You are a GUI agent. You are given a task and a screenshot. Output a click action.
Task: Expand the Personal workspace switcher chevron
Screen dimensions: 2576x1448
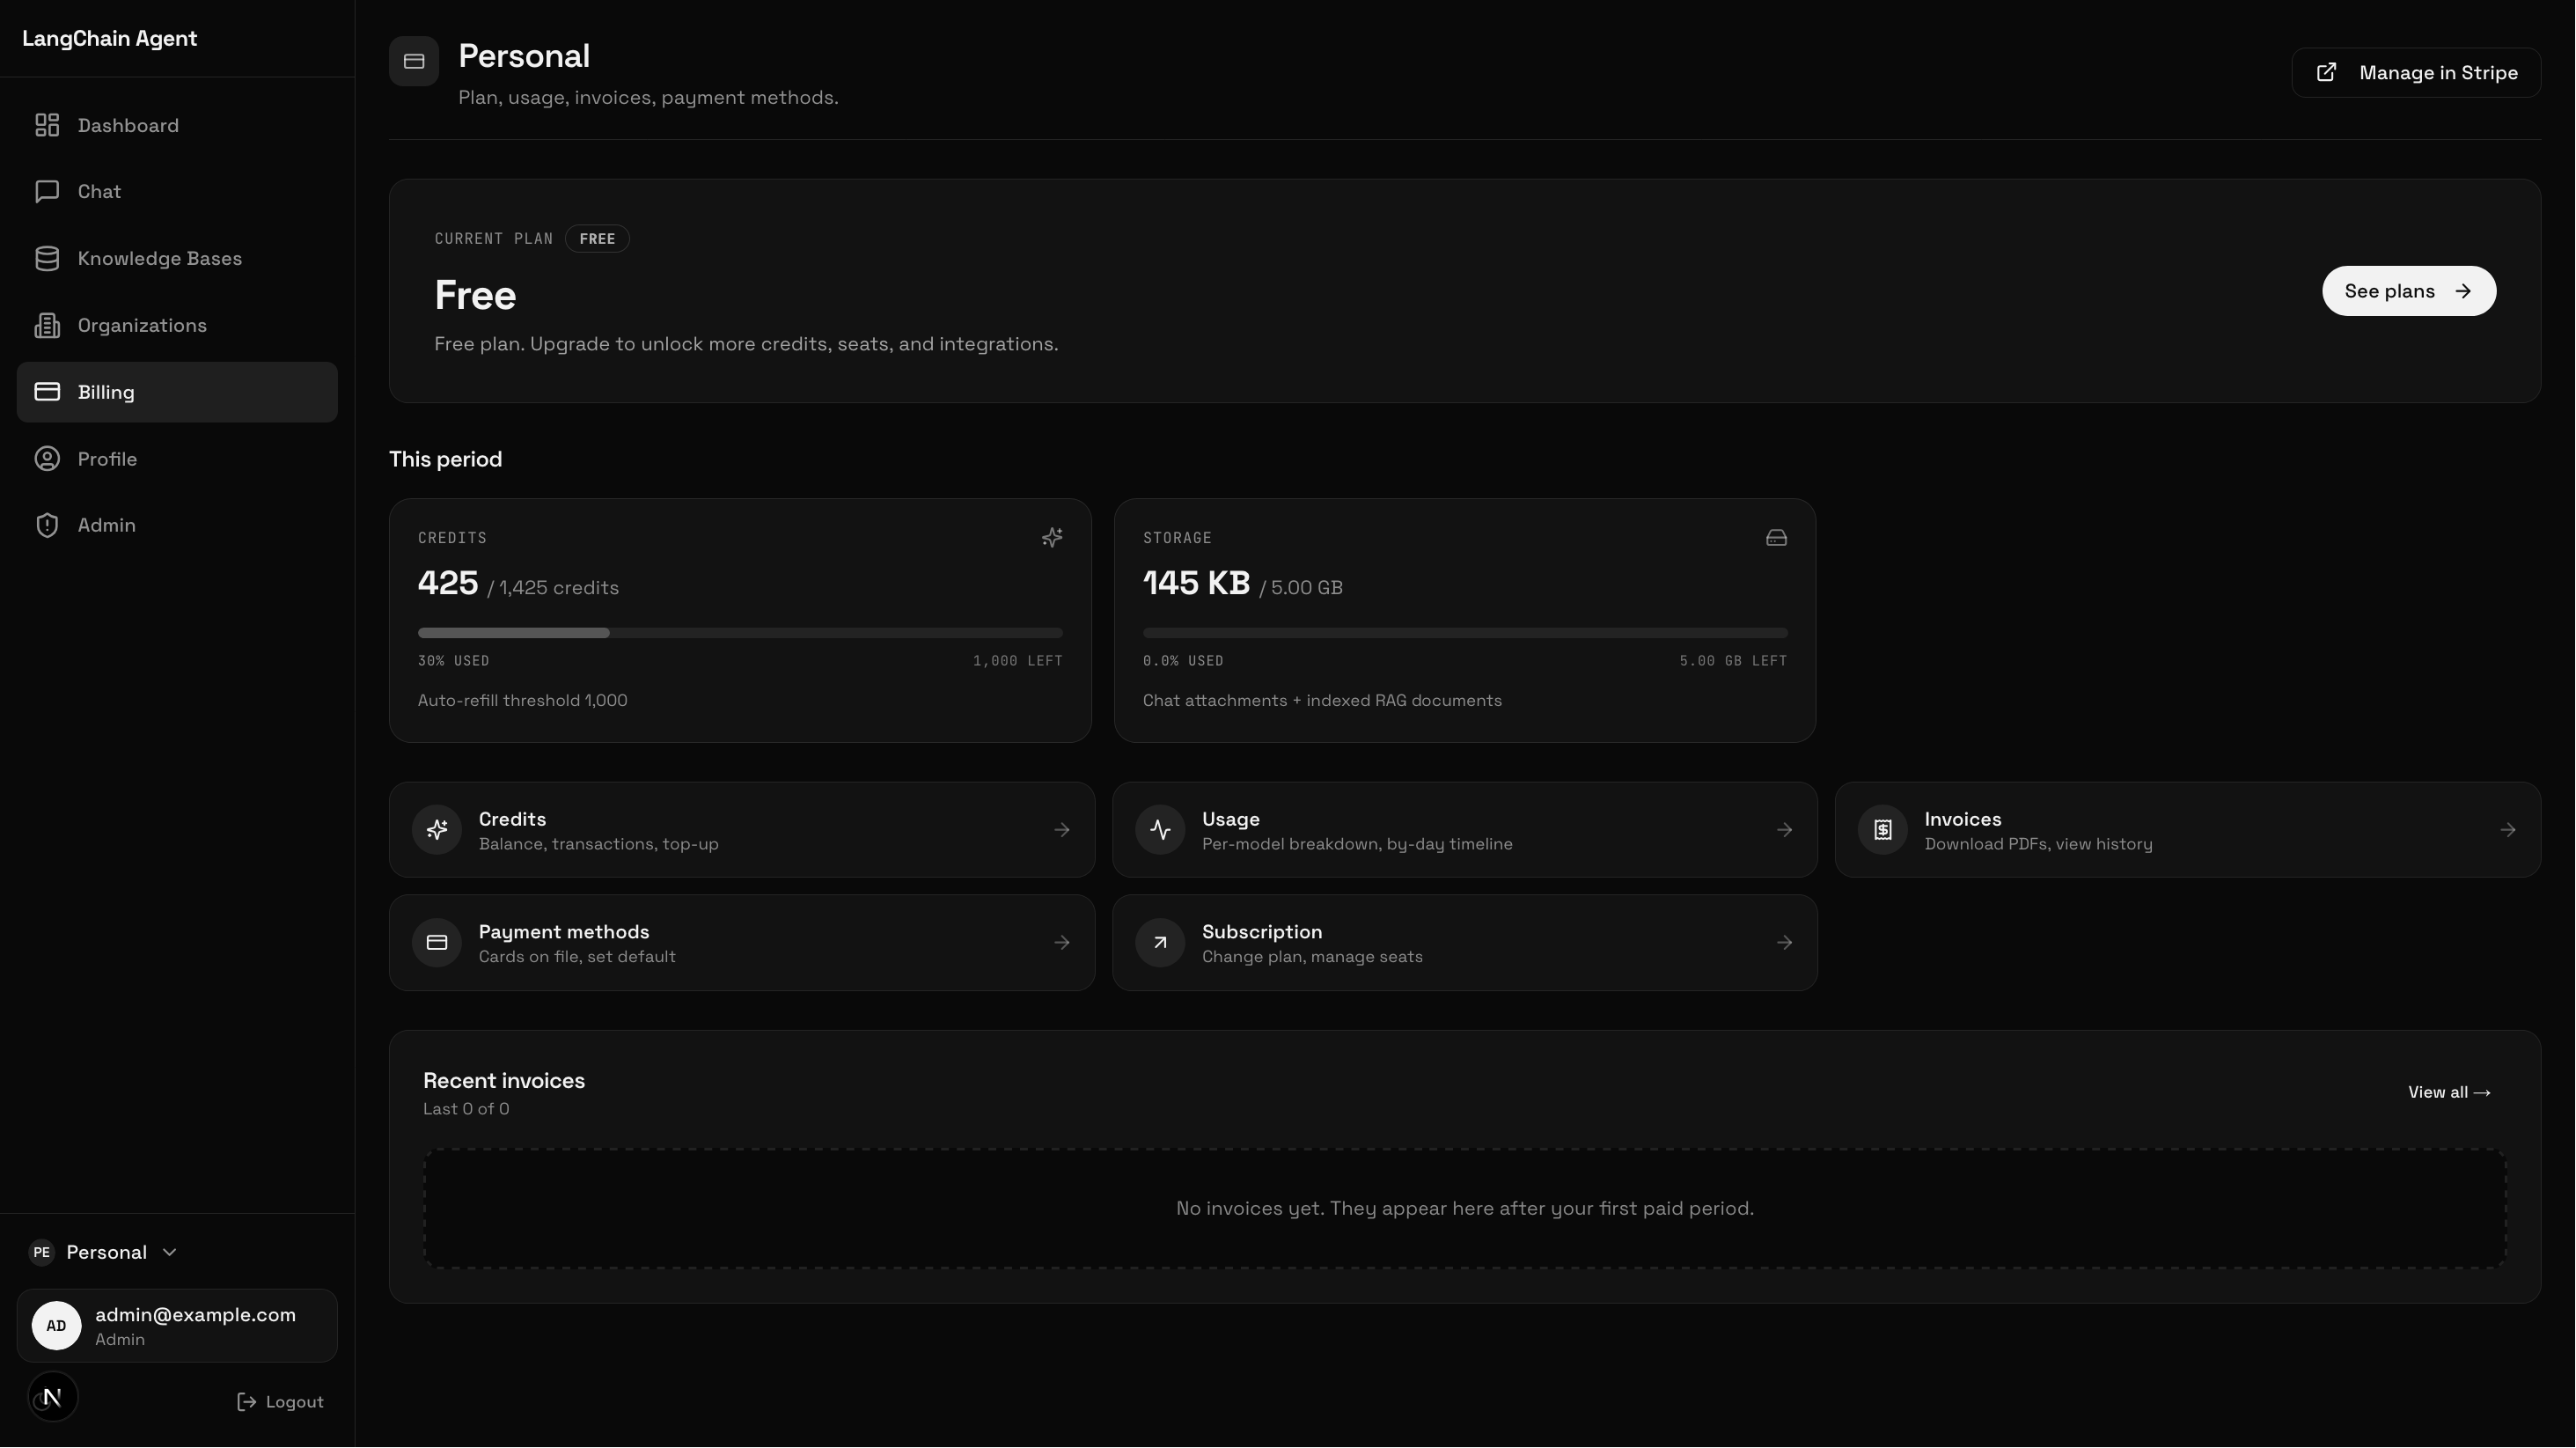click(170, 1253)
